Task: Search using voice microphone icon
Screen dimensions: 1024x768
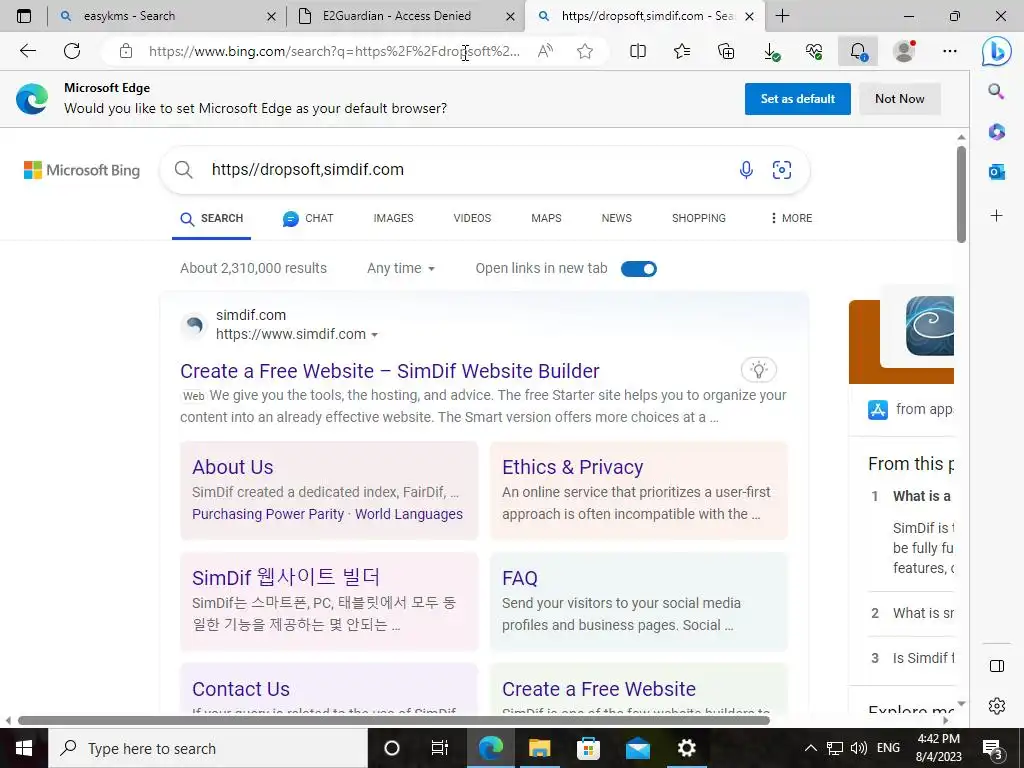Action: click(746, 170)
